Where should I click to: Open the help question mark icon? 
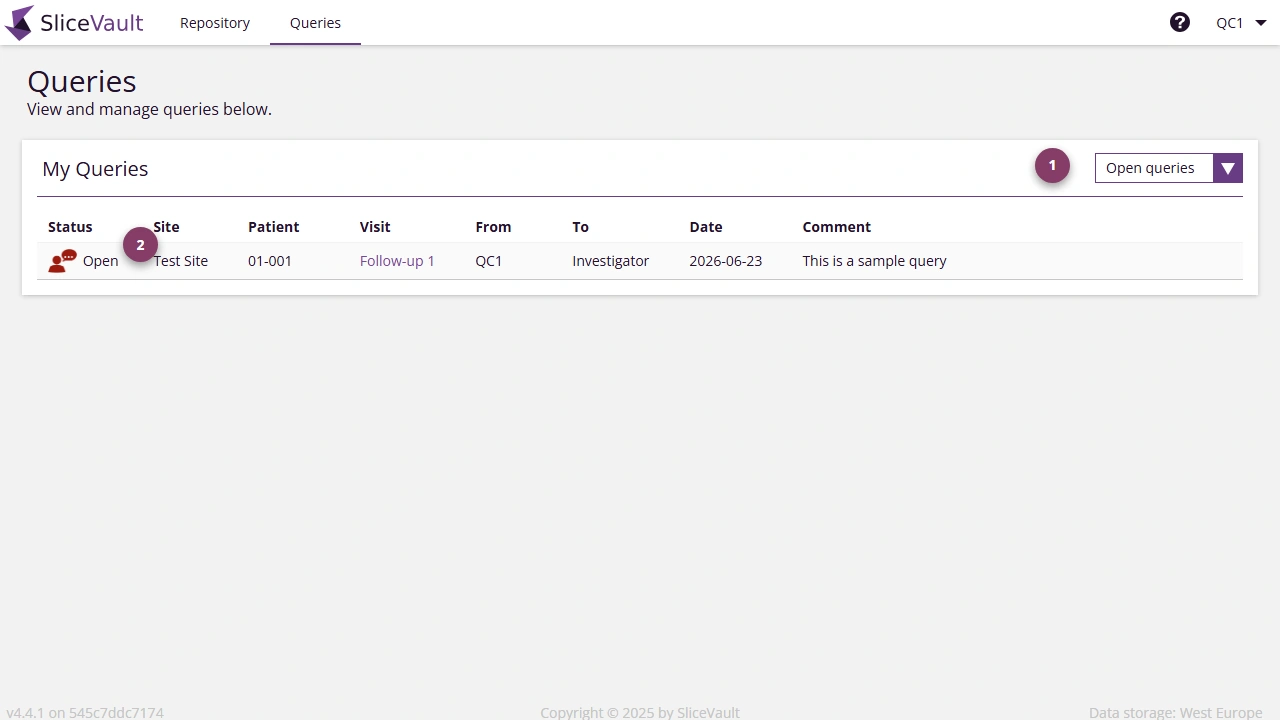(1180, 22)
